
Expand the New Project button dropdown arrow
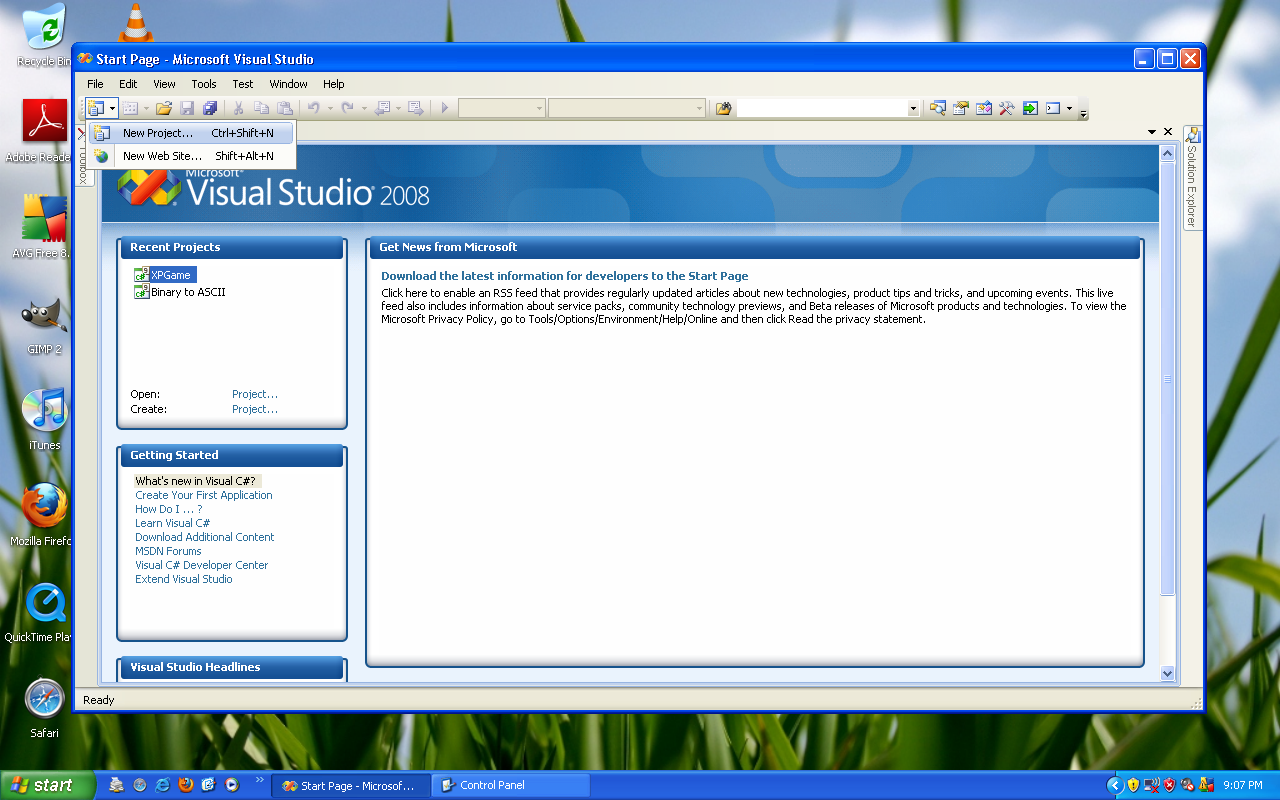pos(113,108)
